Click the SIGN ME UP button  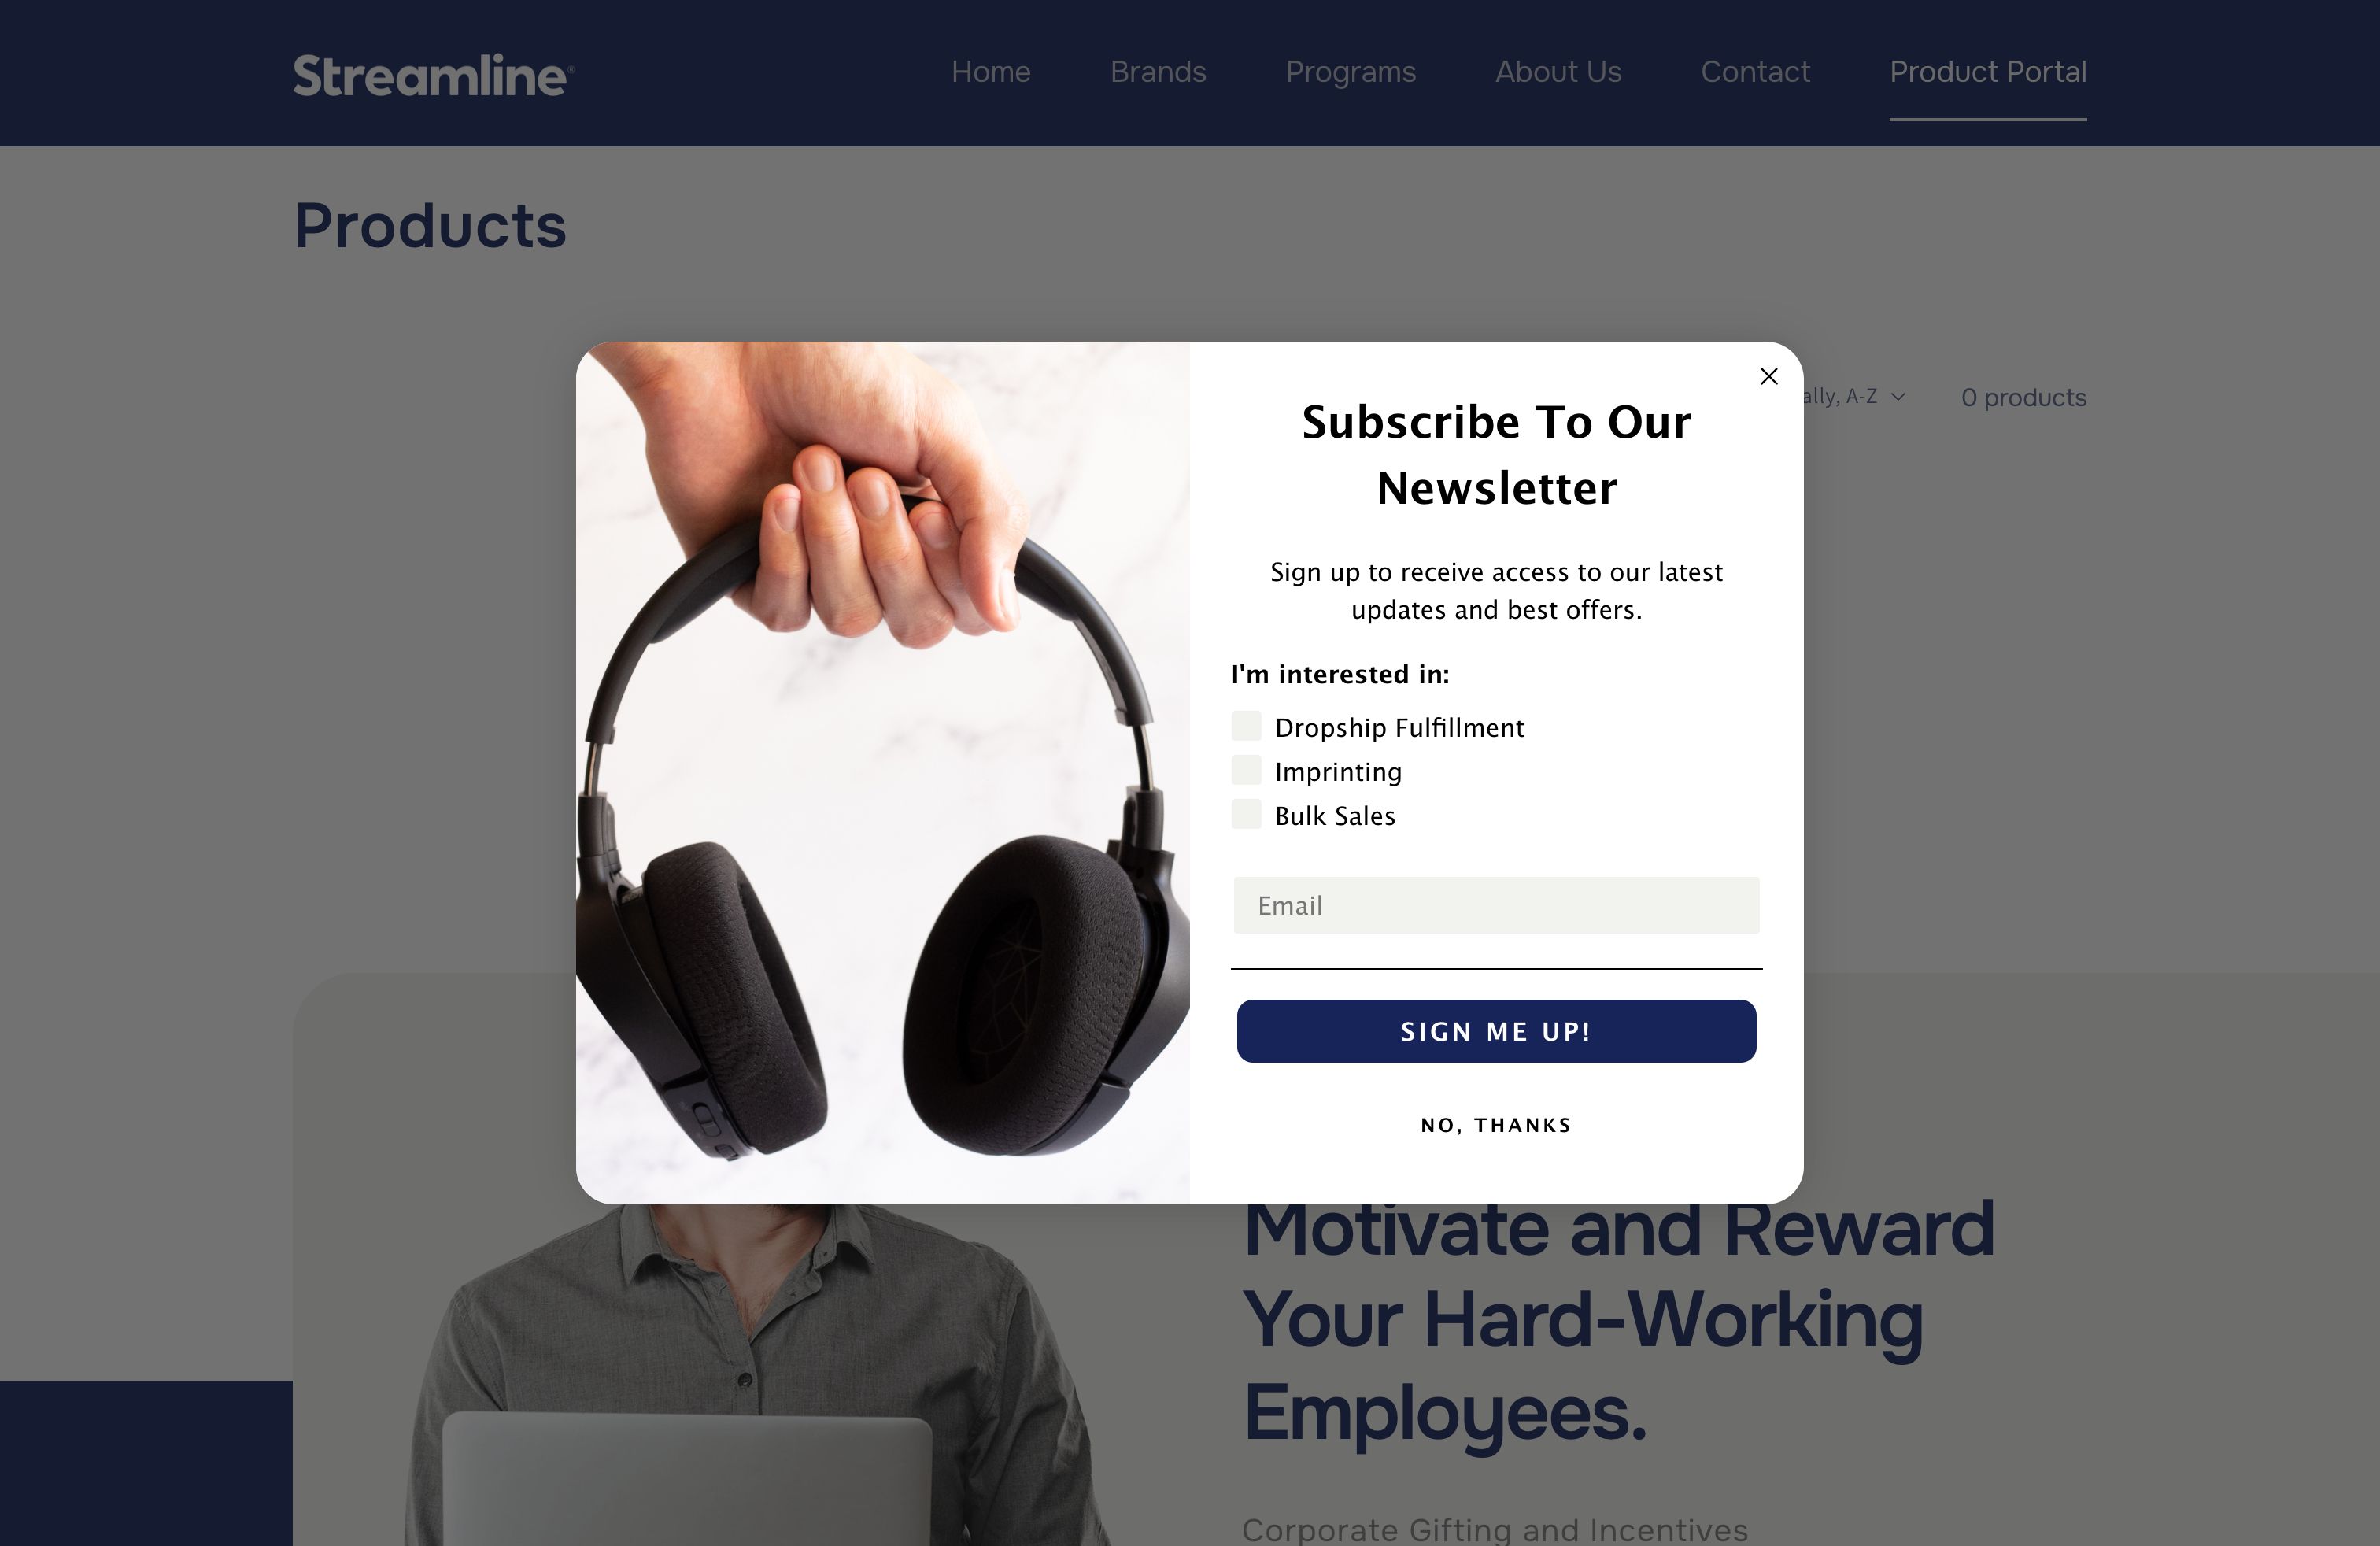(1495, 1030)
